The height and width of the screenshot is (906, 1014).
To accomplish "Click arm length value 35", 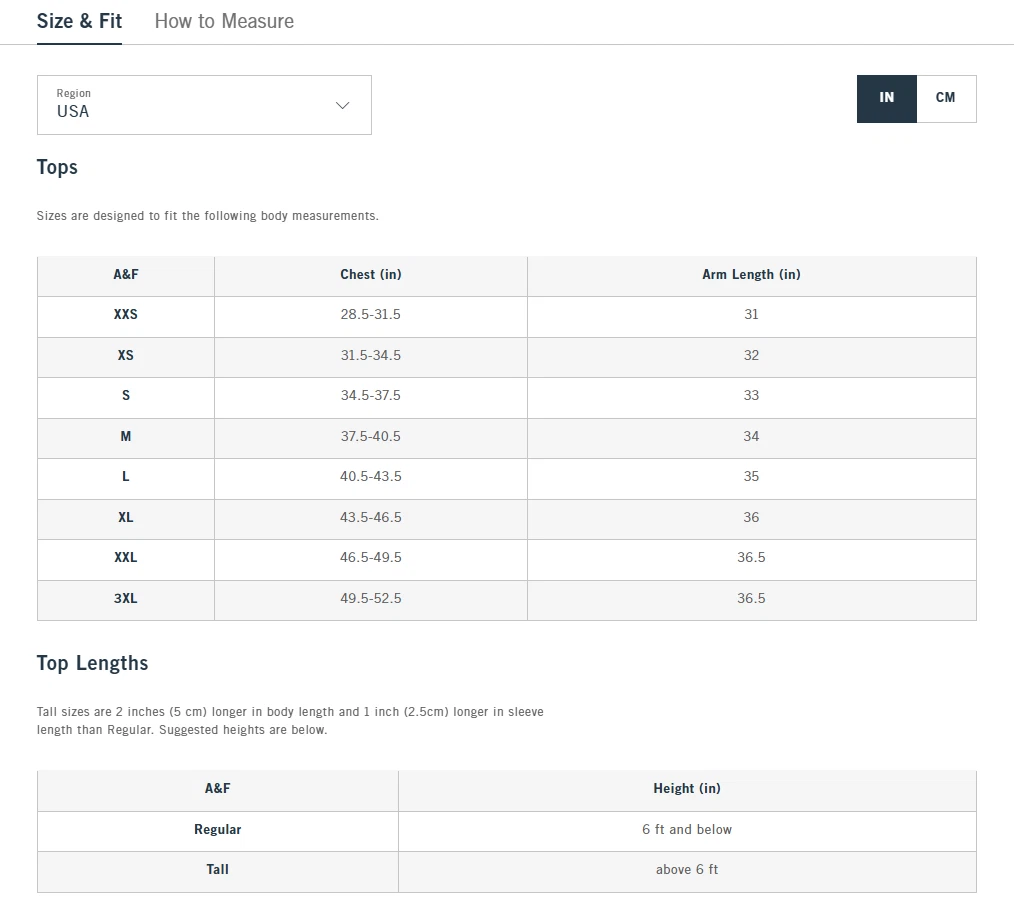I will coord(751,477).
